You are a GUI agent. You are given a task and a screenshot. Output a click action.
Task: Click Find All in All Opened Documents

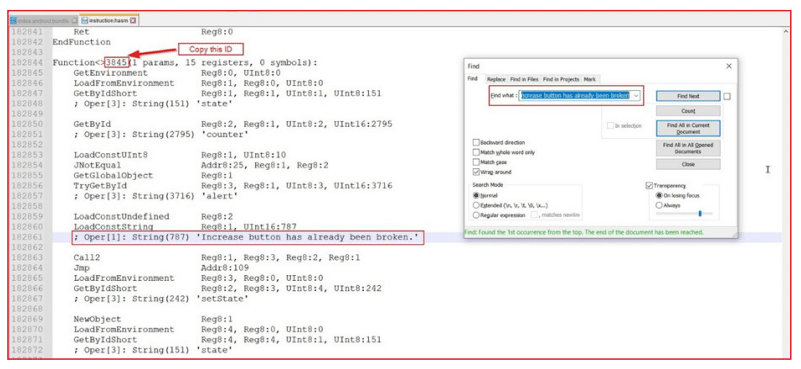[x=688, y=148]
